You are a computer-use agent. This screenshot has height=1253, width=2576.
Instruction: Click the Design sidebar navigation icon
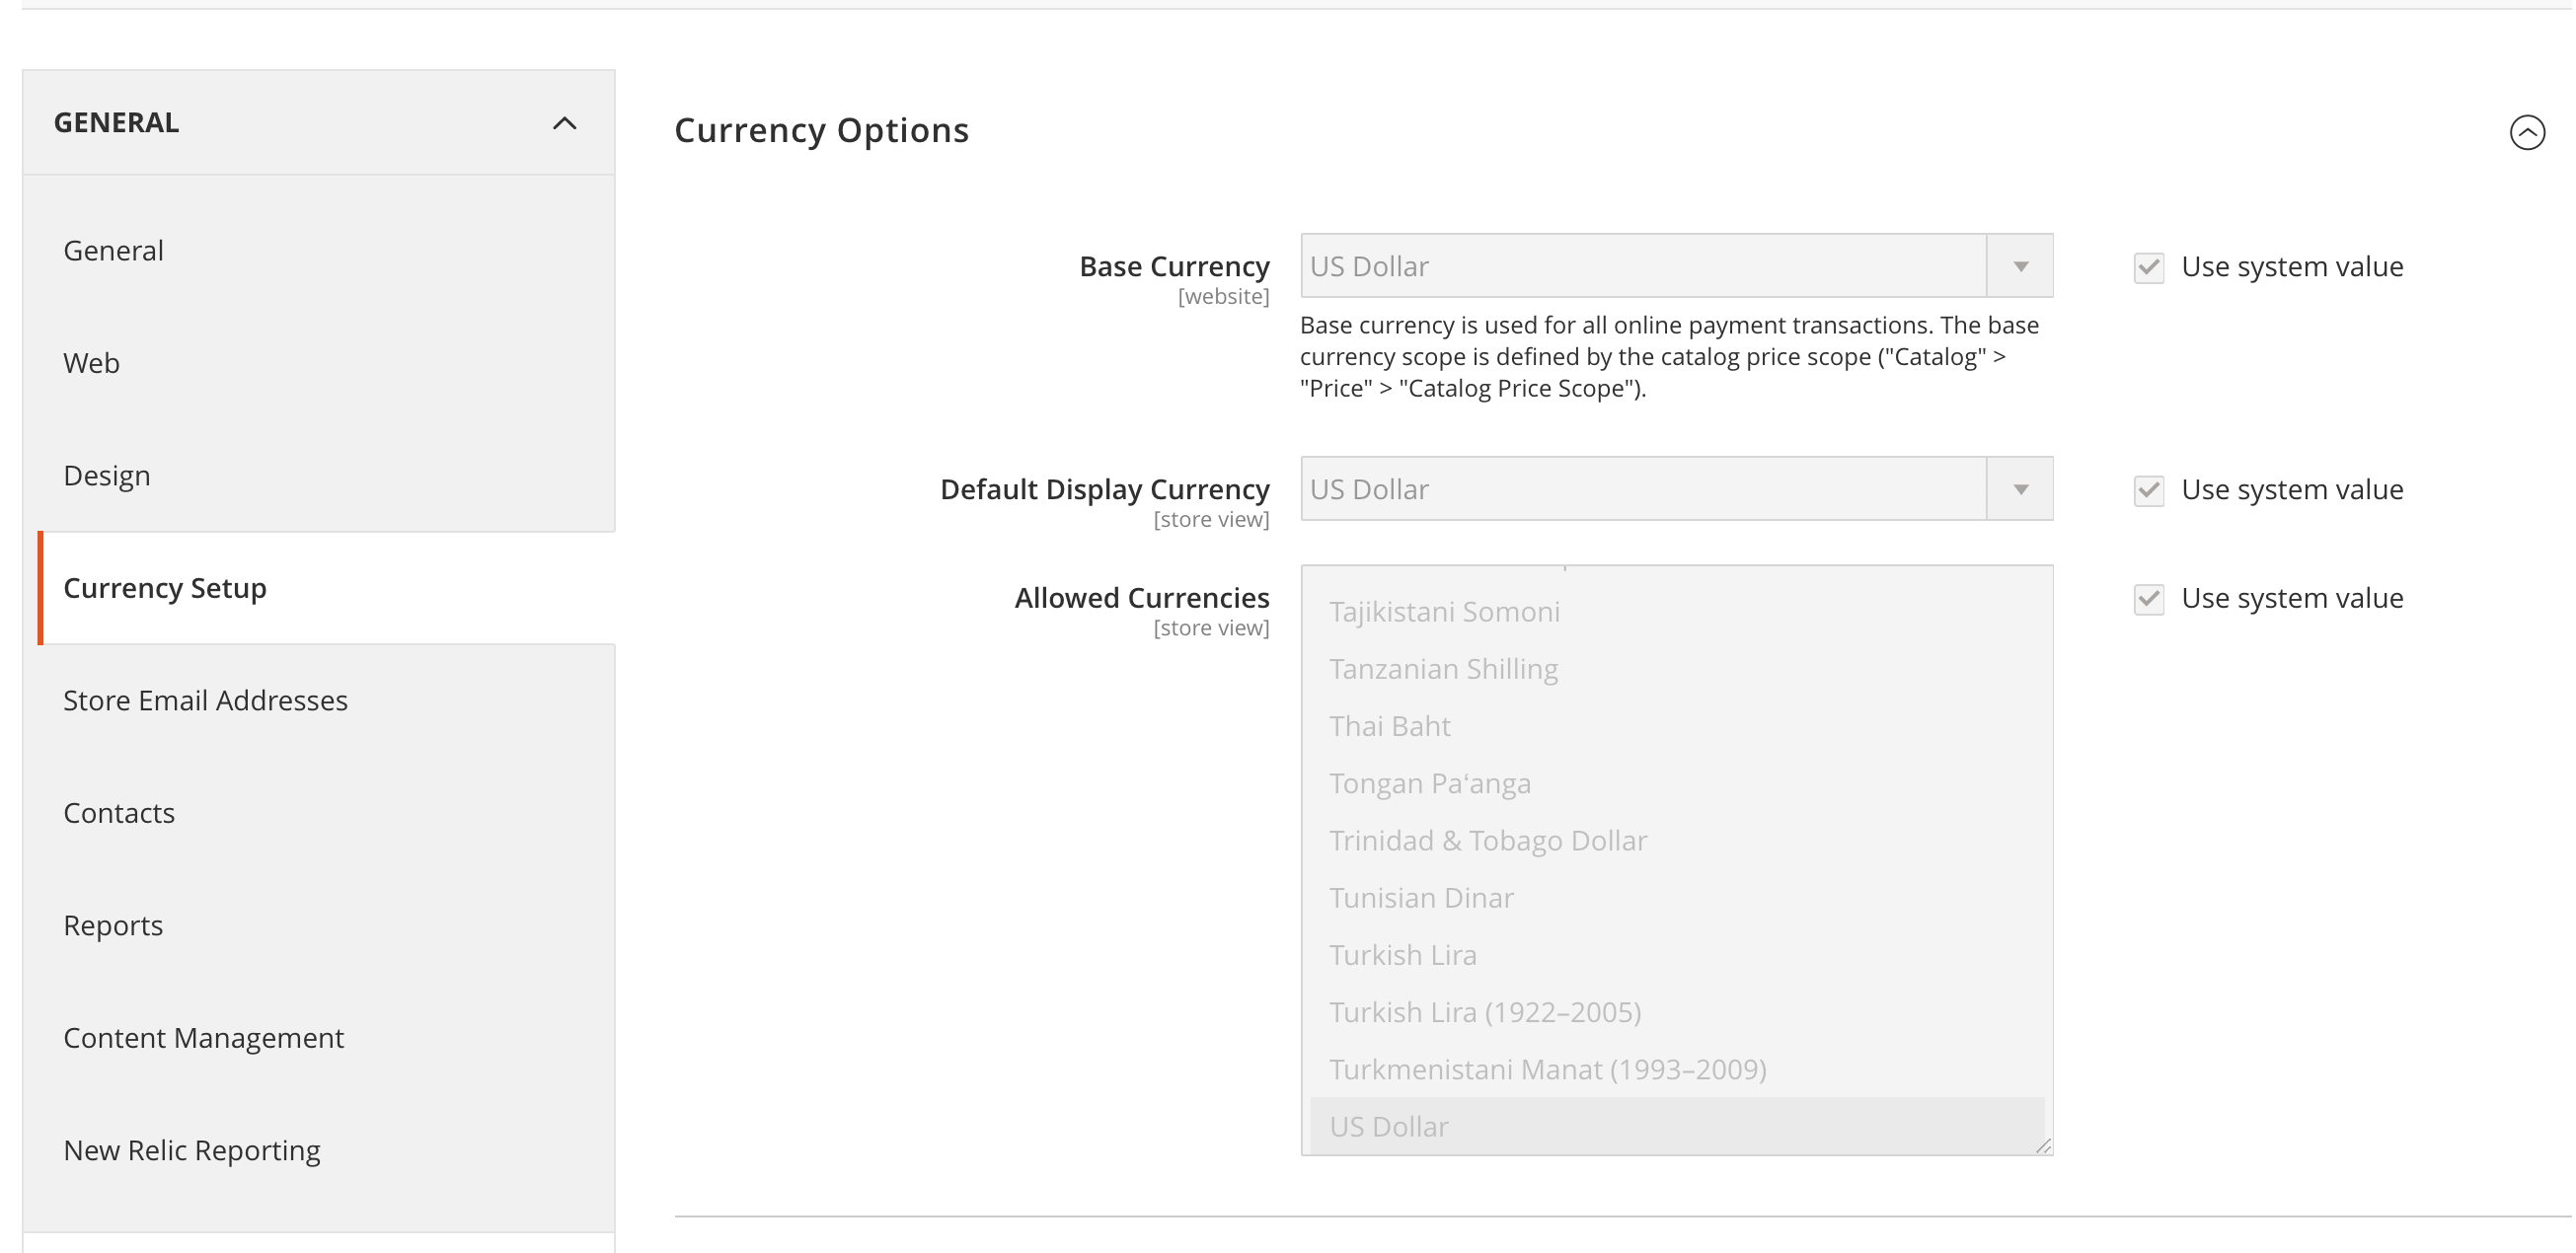pyautogui.click(x=107, y=475)
